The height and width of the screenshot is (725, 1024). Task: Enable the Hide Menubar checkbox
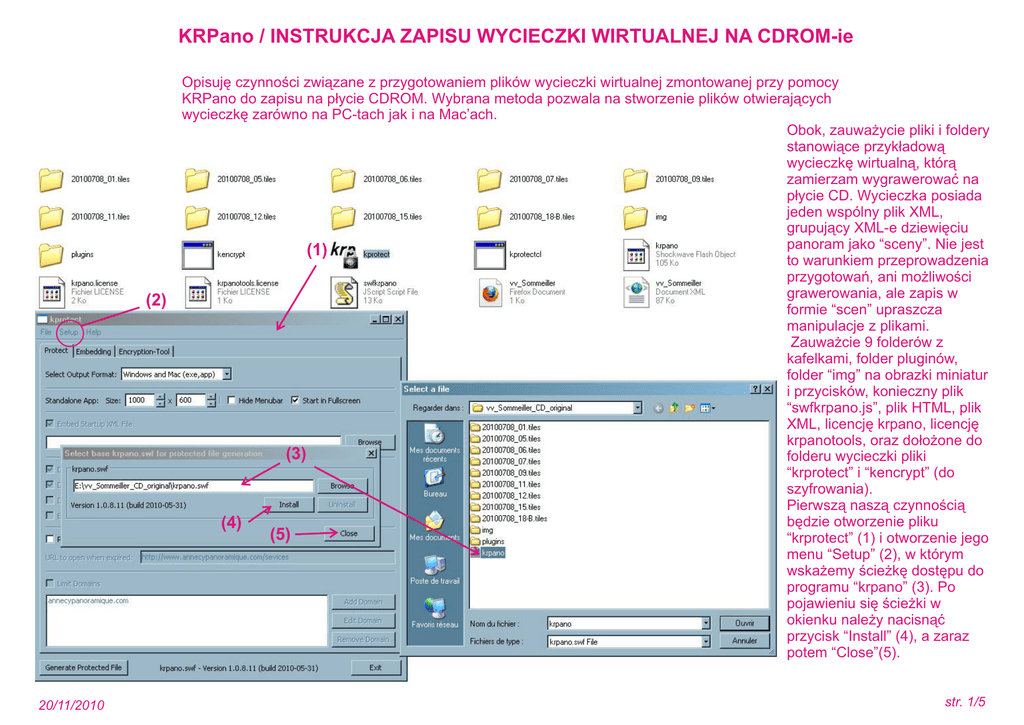232,400
